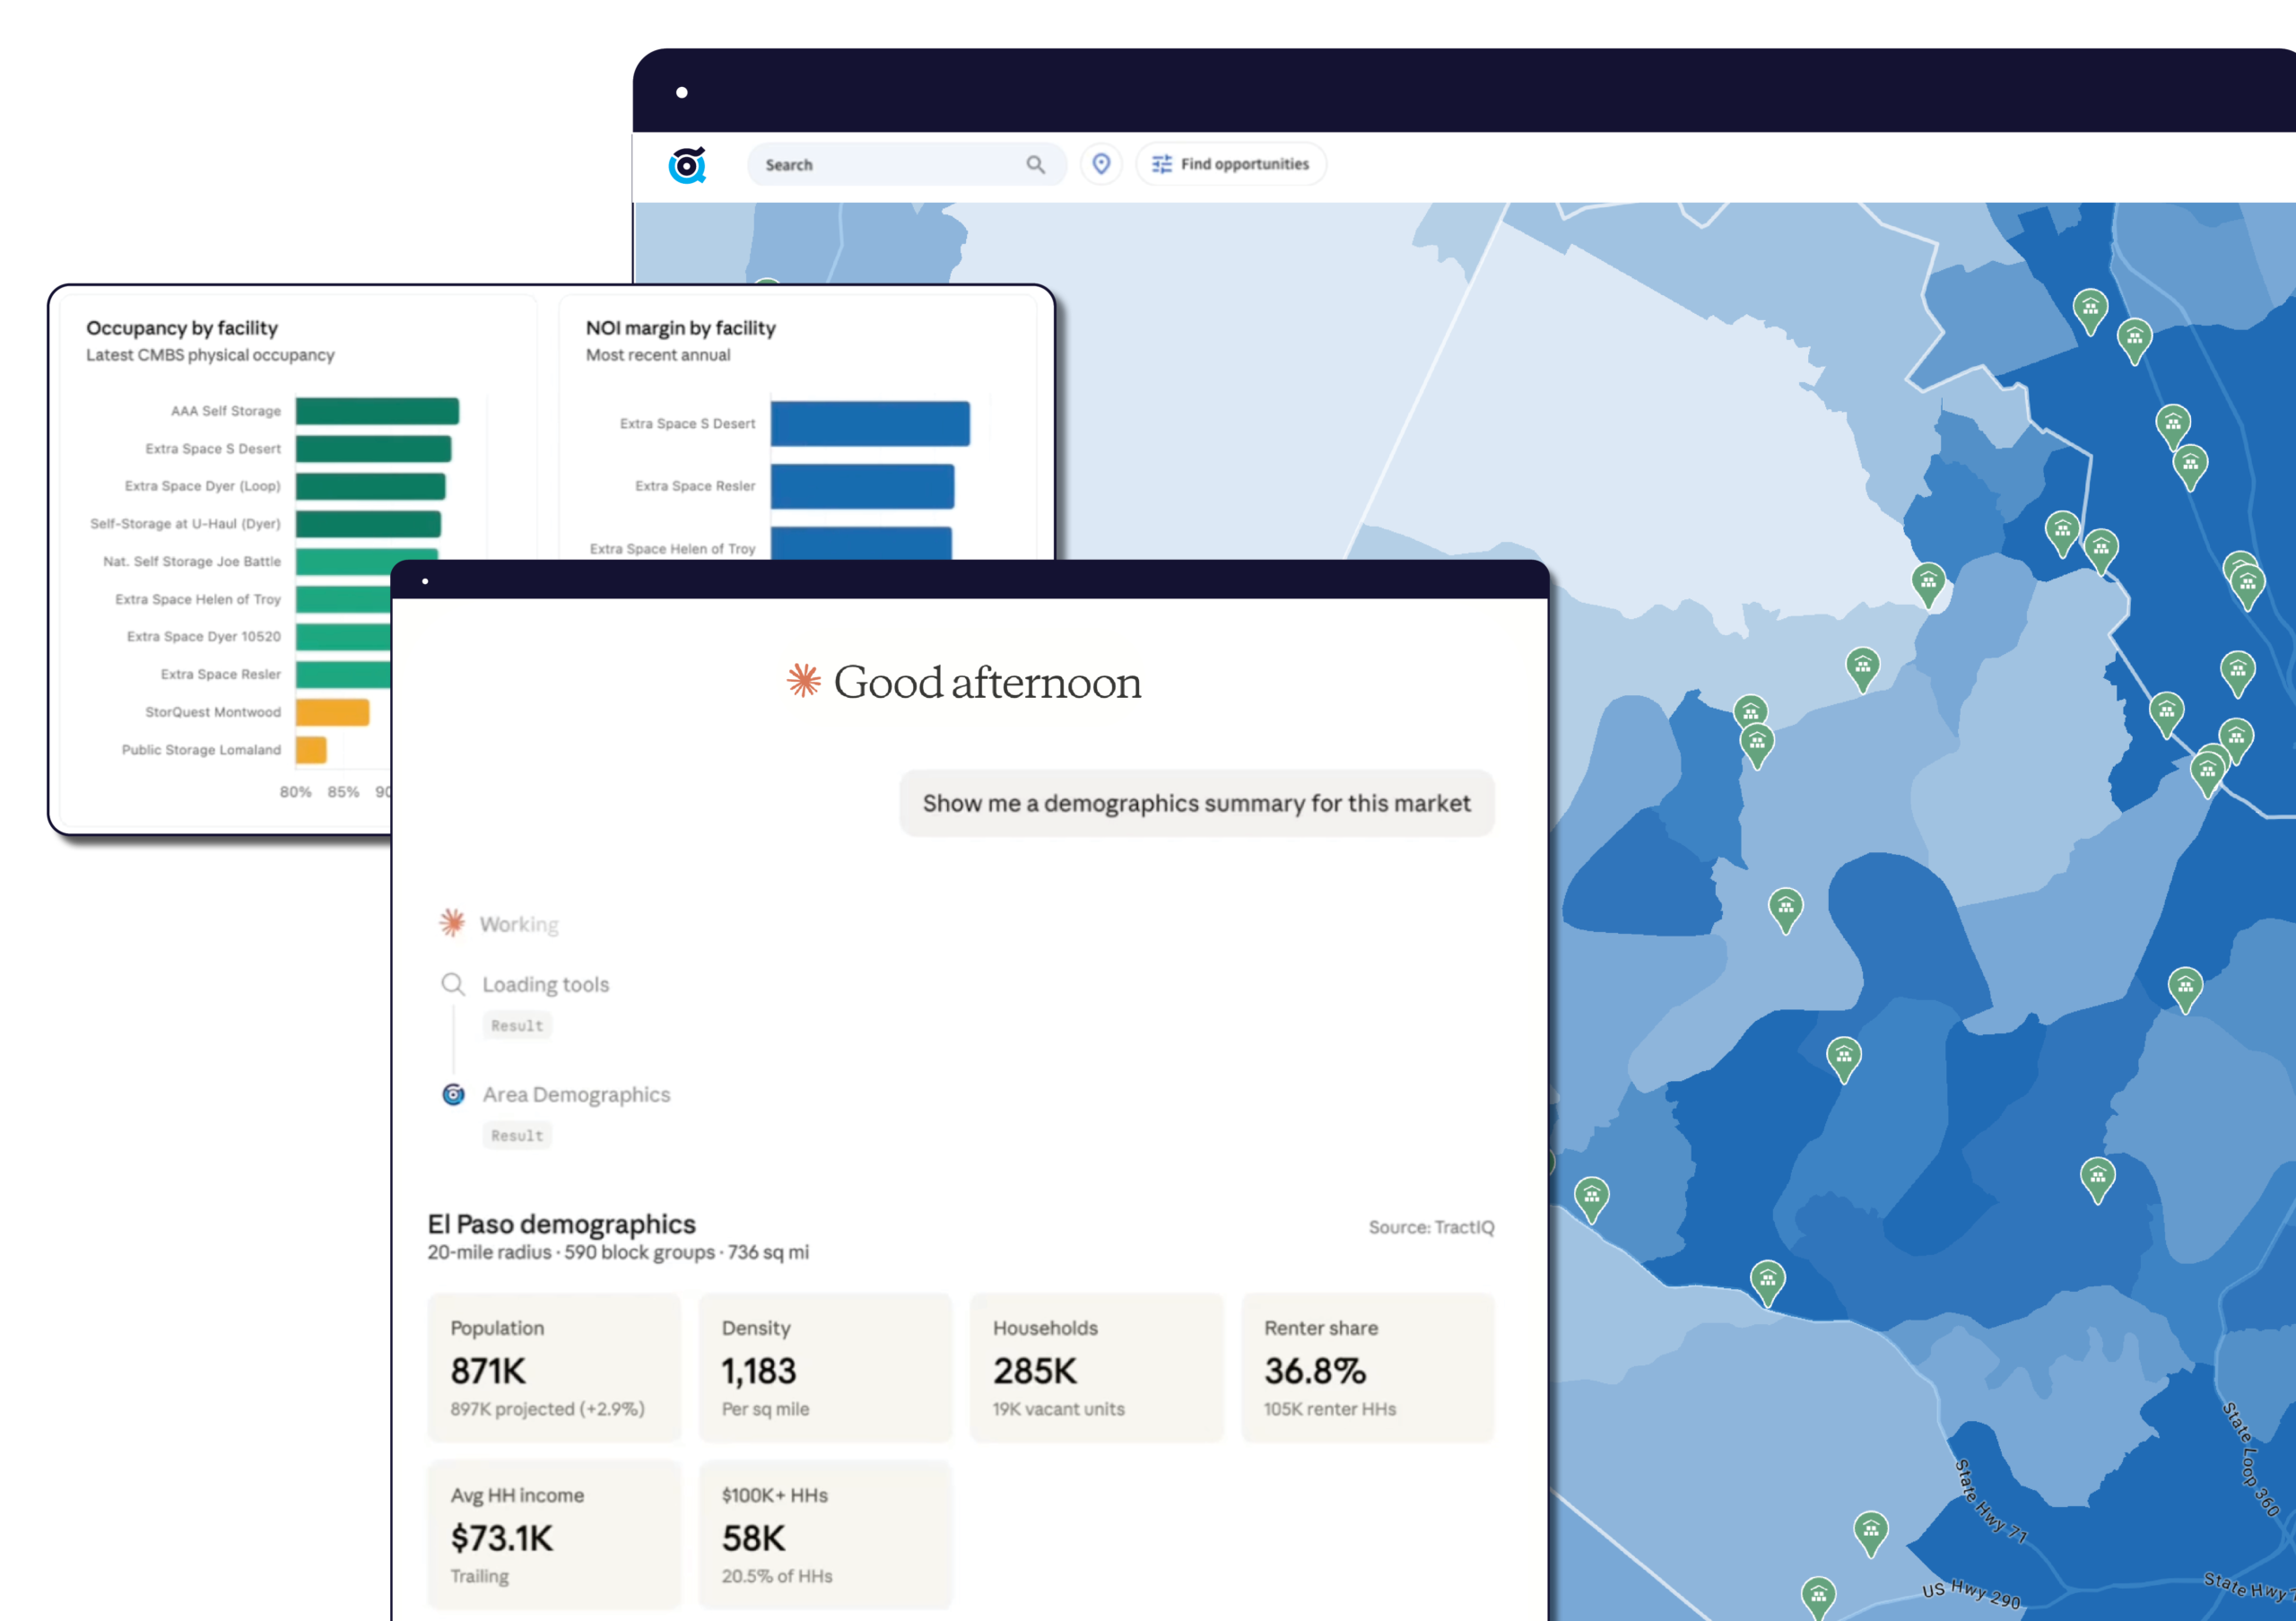Click the location pin button beside search
Image resolution: width=2296 pixels, height=1621 pixels.
coord(1101,164)
